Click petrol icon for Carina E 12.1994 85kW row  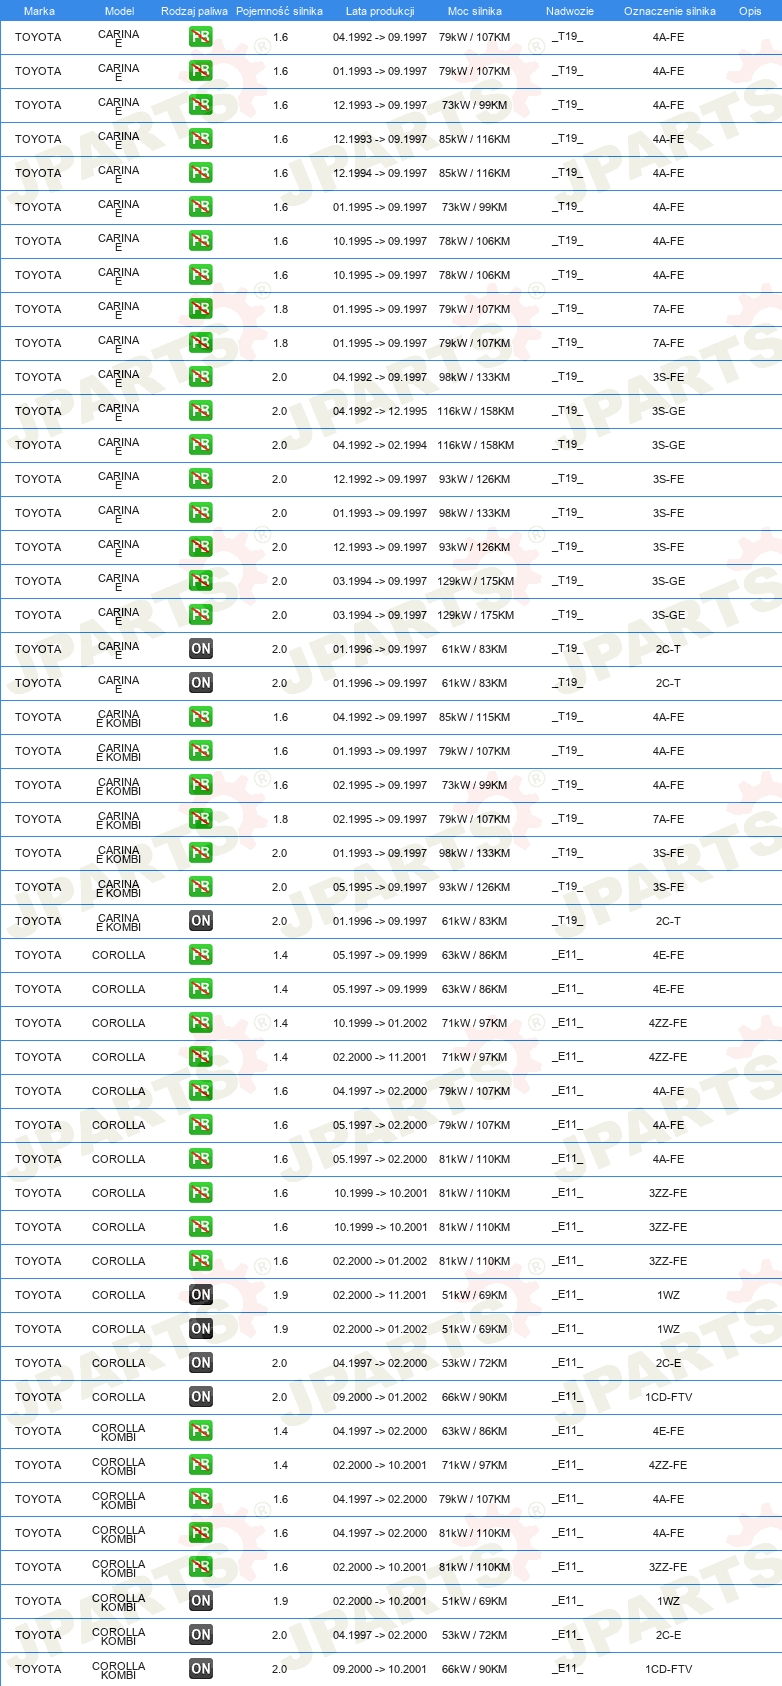(201, 173)
